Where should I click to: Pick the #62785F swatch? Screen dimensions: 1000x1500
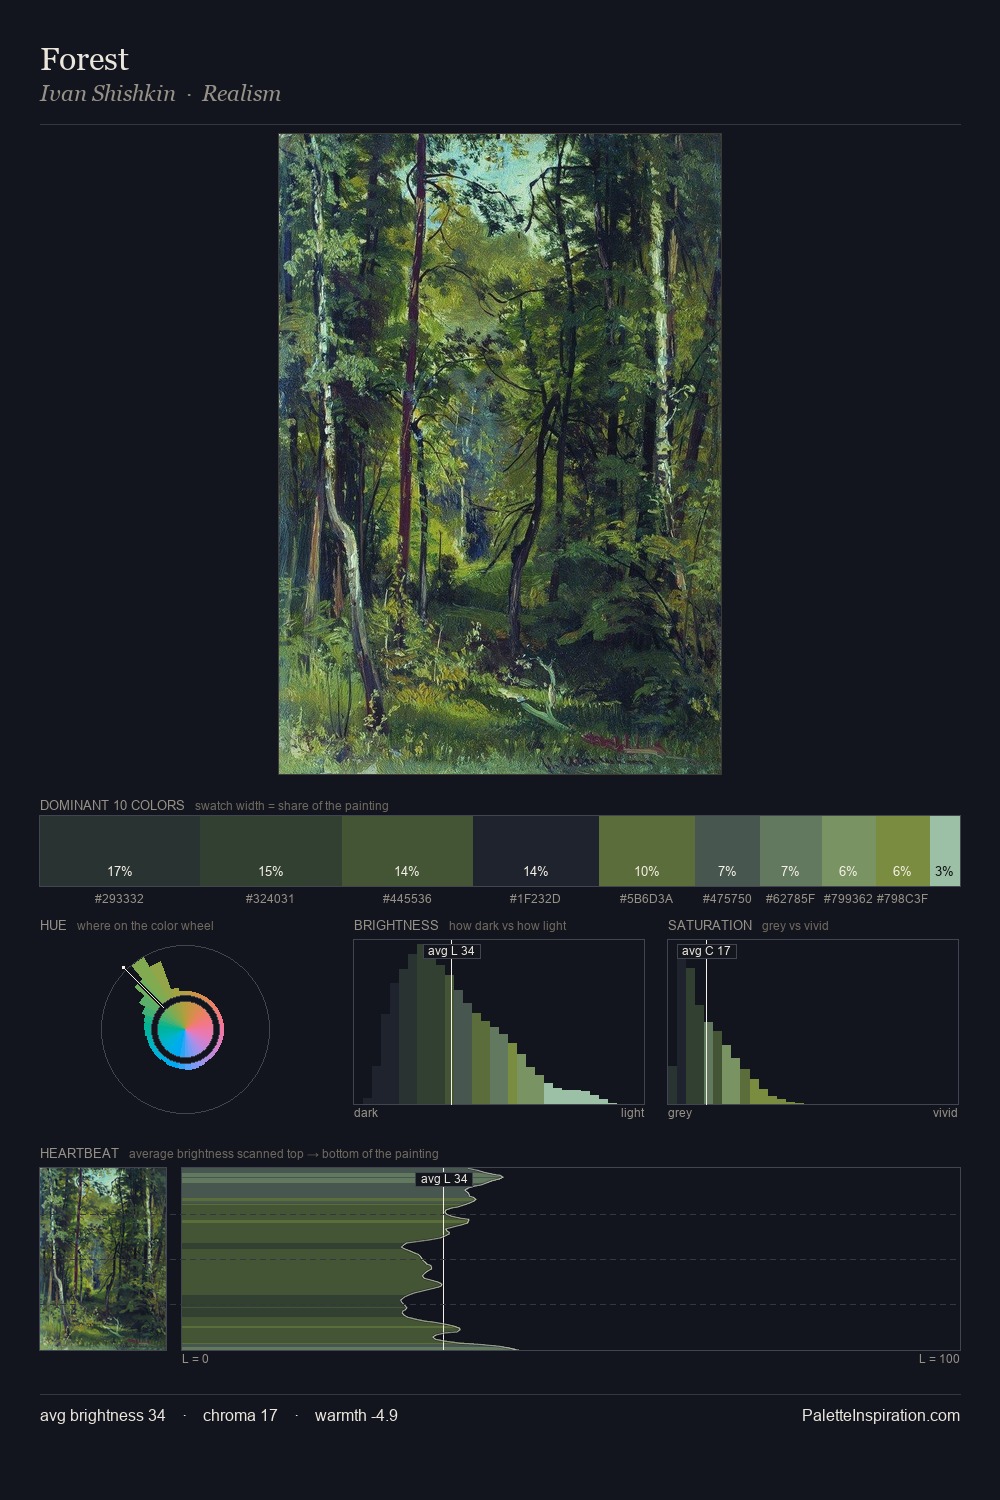[791, 851]
